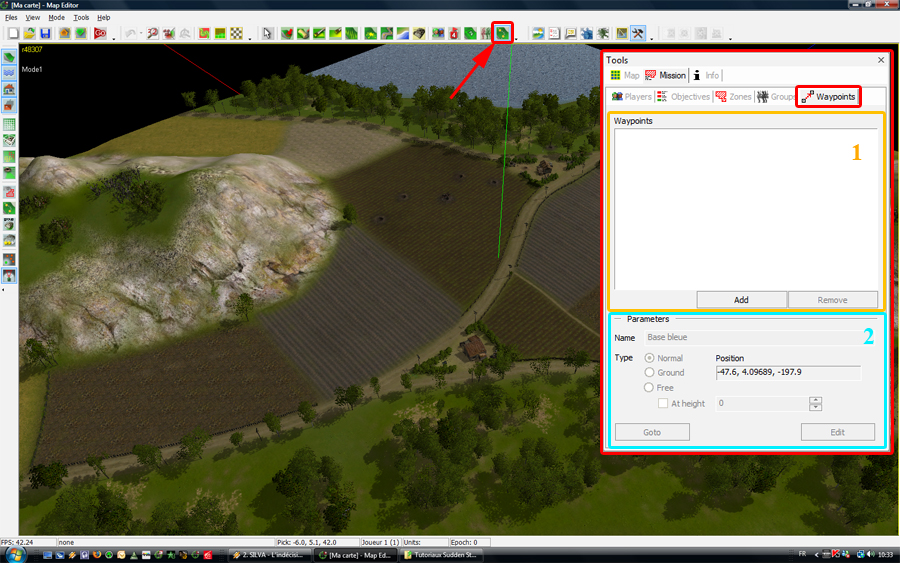Click the crater icon in left sidebar
Viewport: 900px width, 563px height.
coord(9,172)
